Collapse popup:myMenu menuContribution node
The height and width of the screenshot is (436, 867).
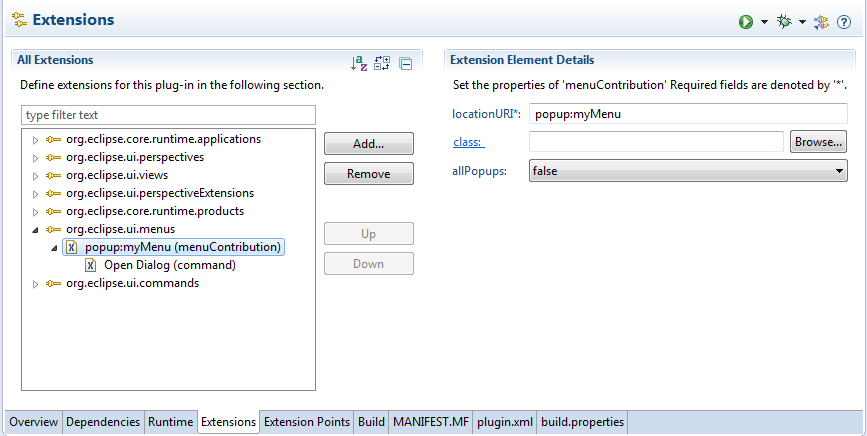(54, 248)
